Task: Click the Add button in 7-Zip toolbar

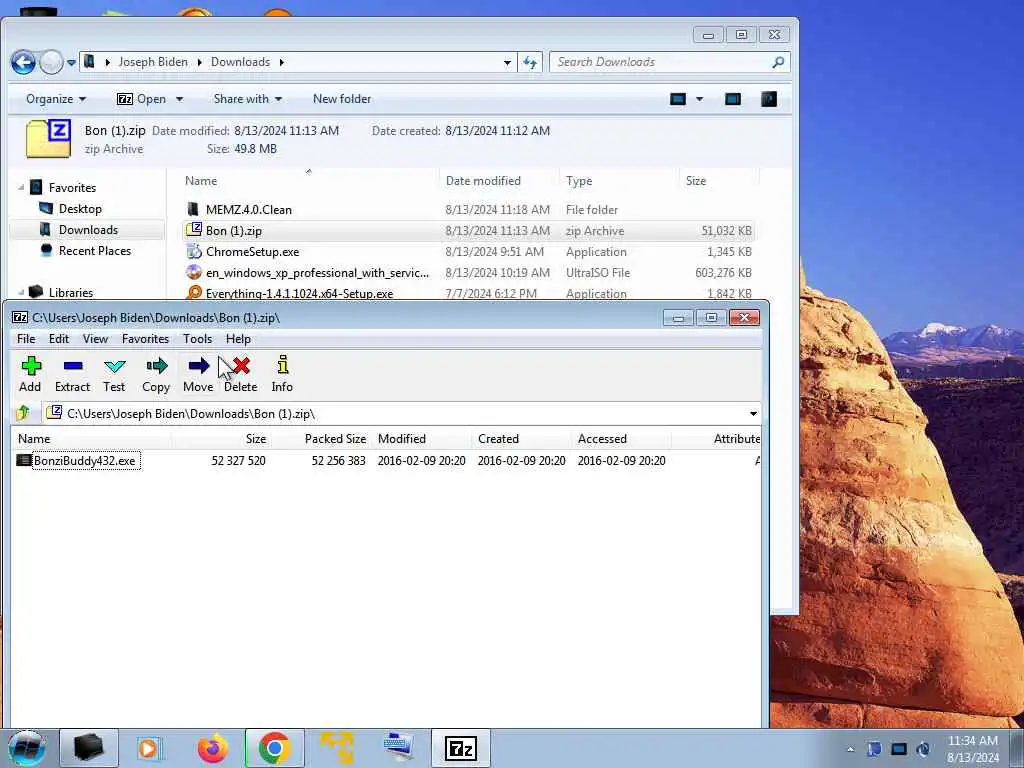Action: (x=30, y=374)
